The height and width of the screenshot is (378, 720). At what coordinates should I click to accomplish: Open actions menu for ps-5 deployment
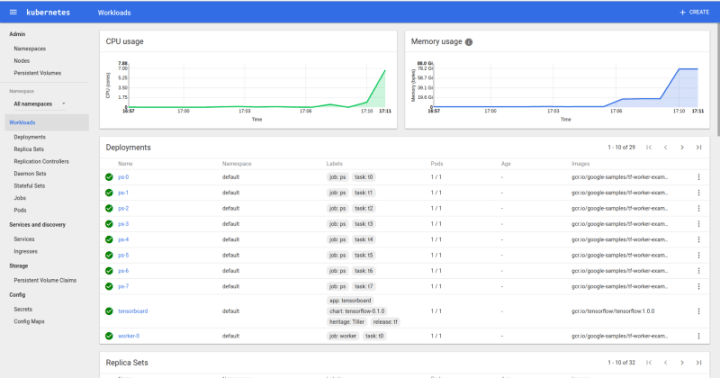(x=698, y=255)
